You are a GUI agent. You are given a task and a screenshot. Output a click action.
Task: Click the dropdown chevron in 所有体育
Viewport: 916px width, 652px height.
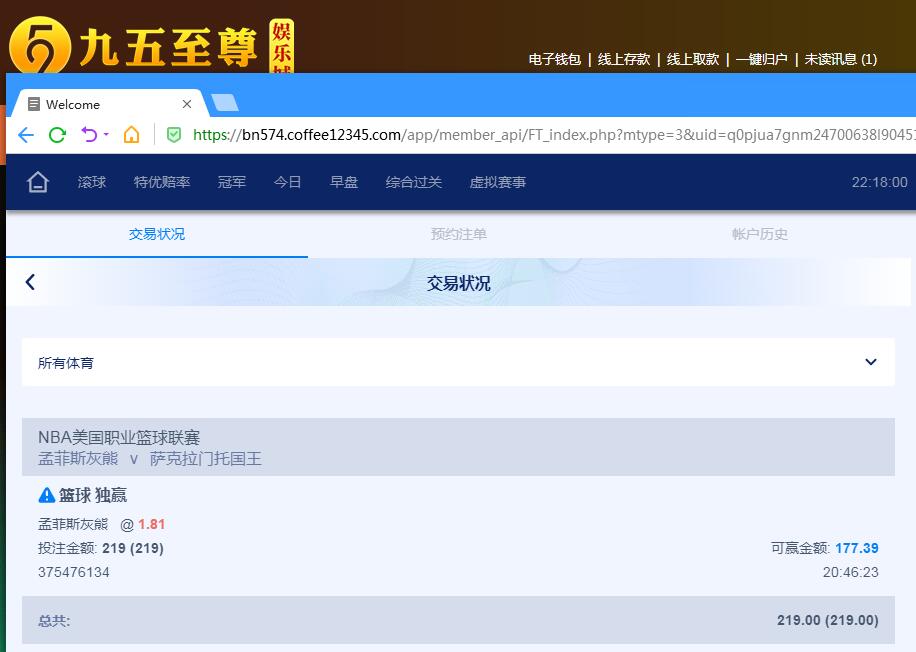870,362
